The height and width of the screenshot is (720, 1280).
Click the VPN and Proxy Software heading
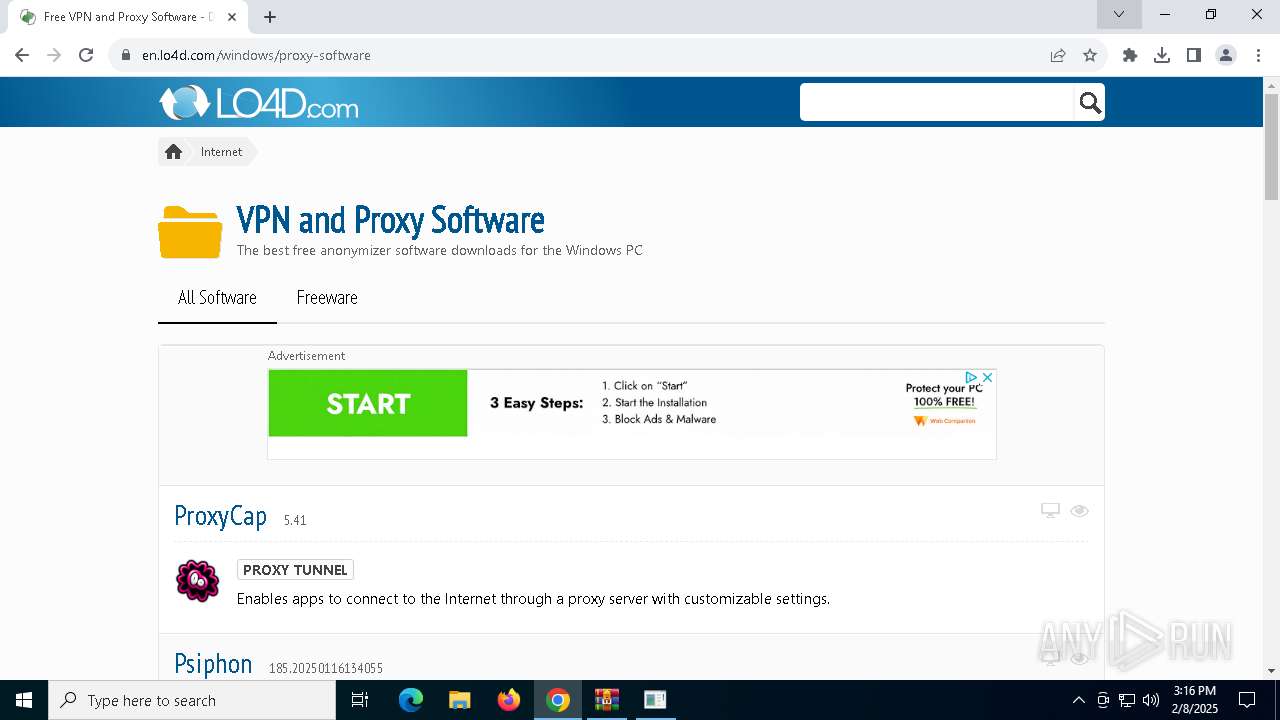click(x=390, y=220)
